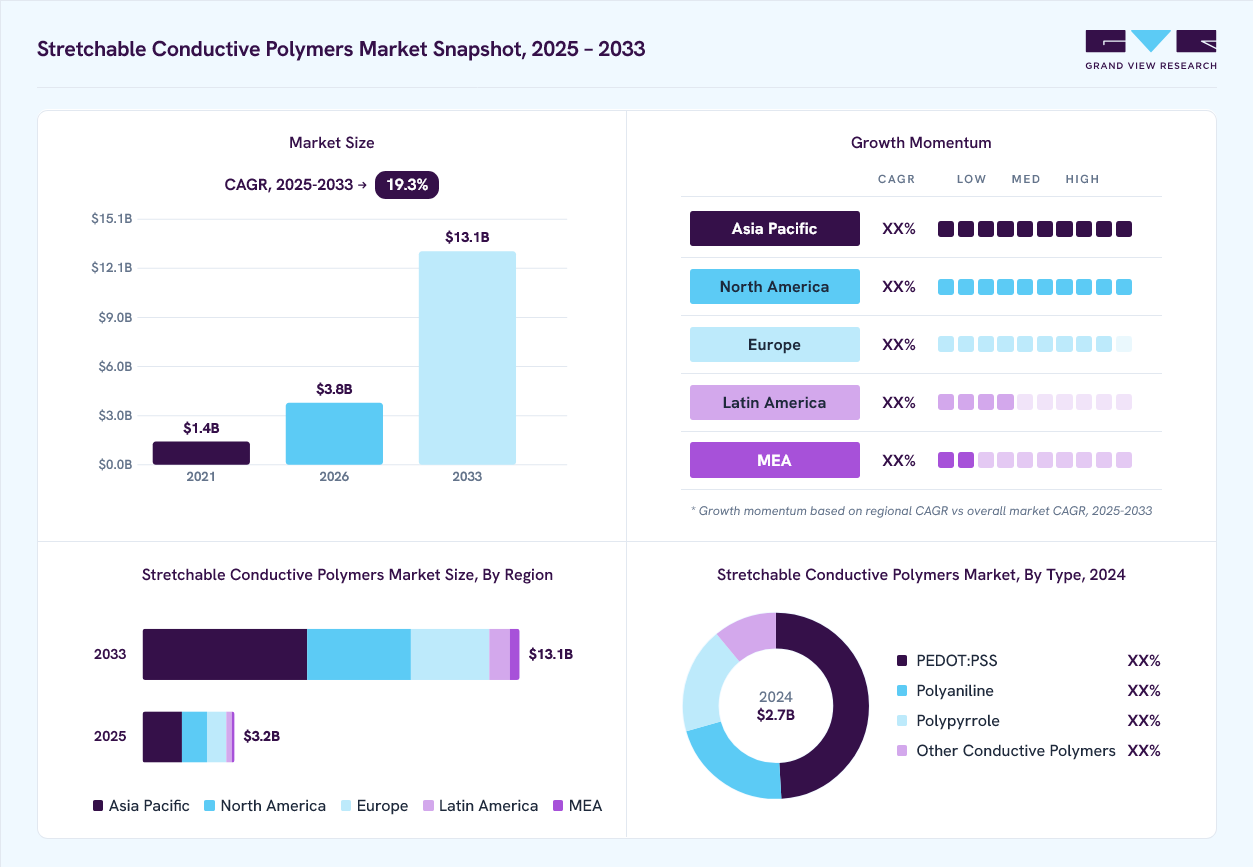Click the Market Size, By Region heading
Screen dimensions: 1253x867
tap(347, 575)
